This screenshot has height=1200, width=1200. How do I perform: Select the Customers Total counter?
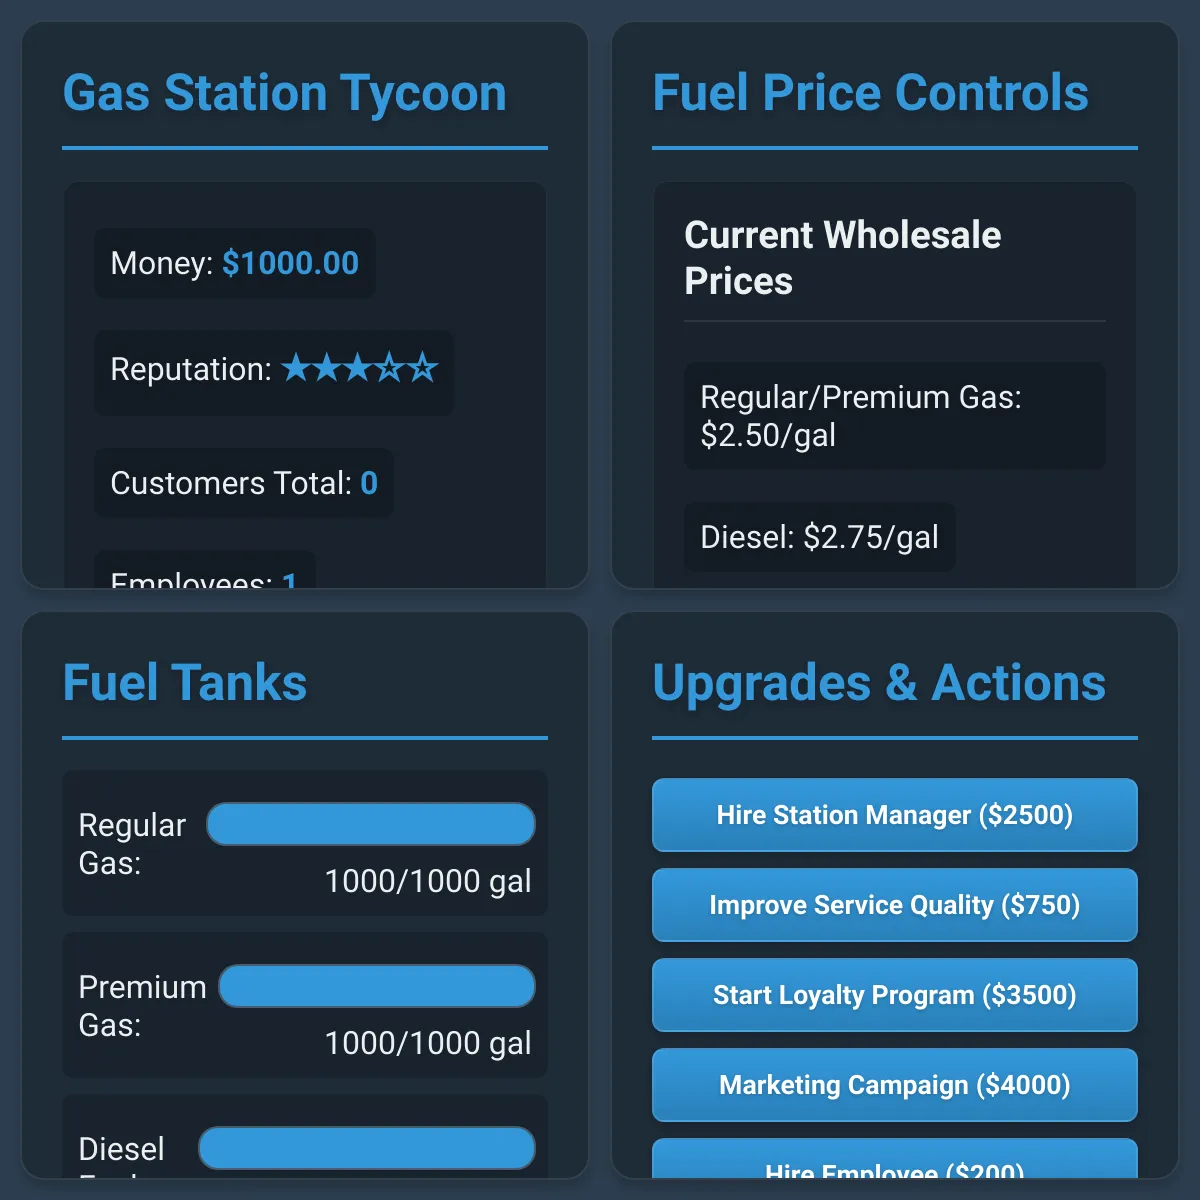pyautogui.click(x=243, y=483)
